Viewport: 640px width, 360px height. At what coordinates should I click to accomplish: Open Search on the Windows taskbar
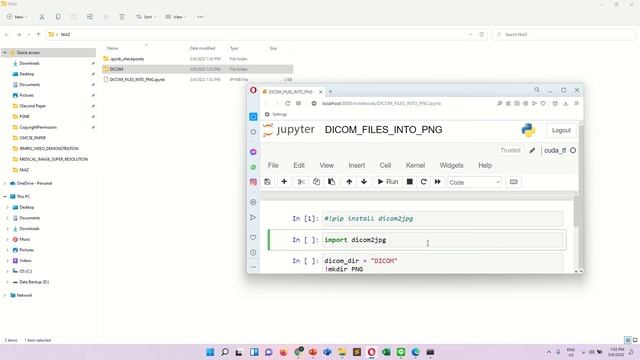point(225,352)
